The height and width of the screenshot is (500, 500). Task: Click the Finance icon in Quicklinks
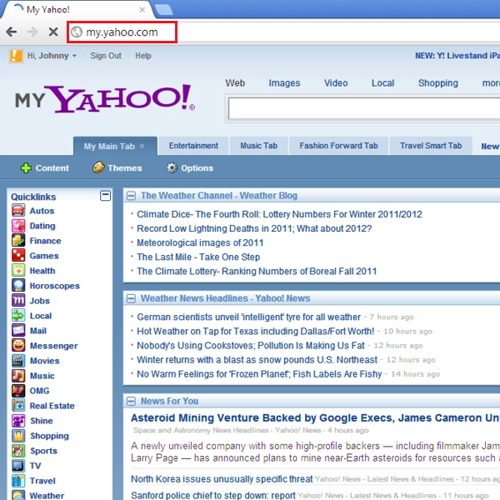[18, 241]
